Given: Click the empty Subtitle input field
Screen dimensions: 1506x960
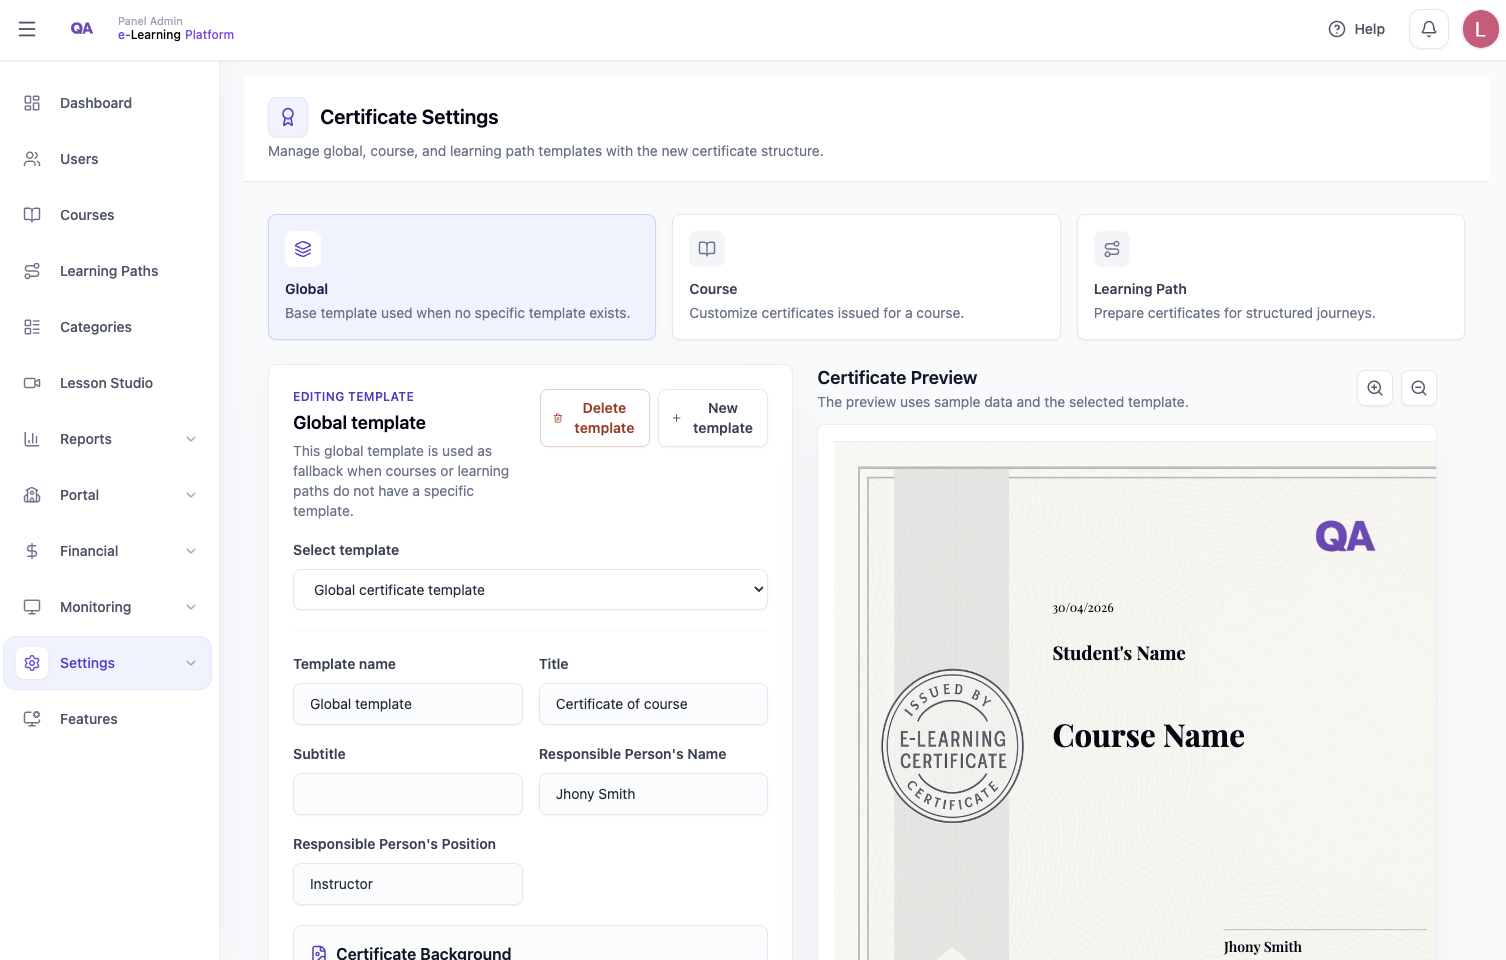Looking at the screenshot, I should (408, 794).
